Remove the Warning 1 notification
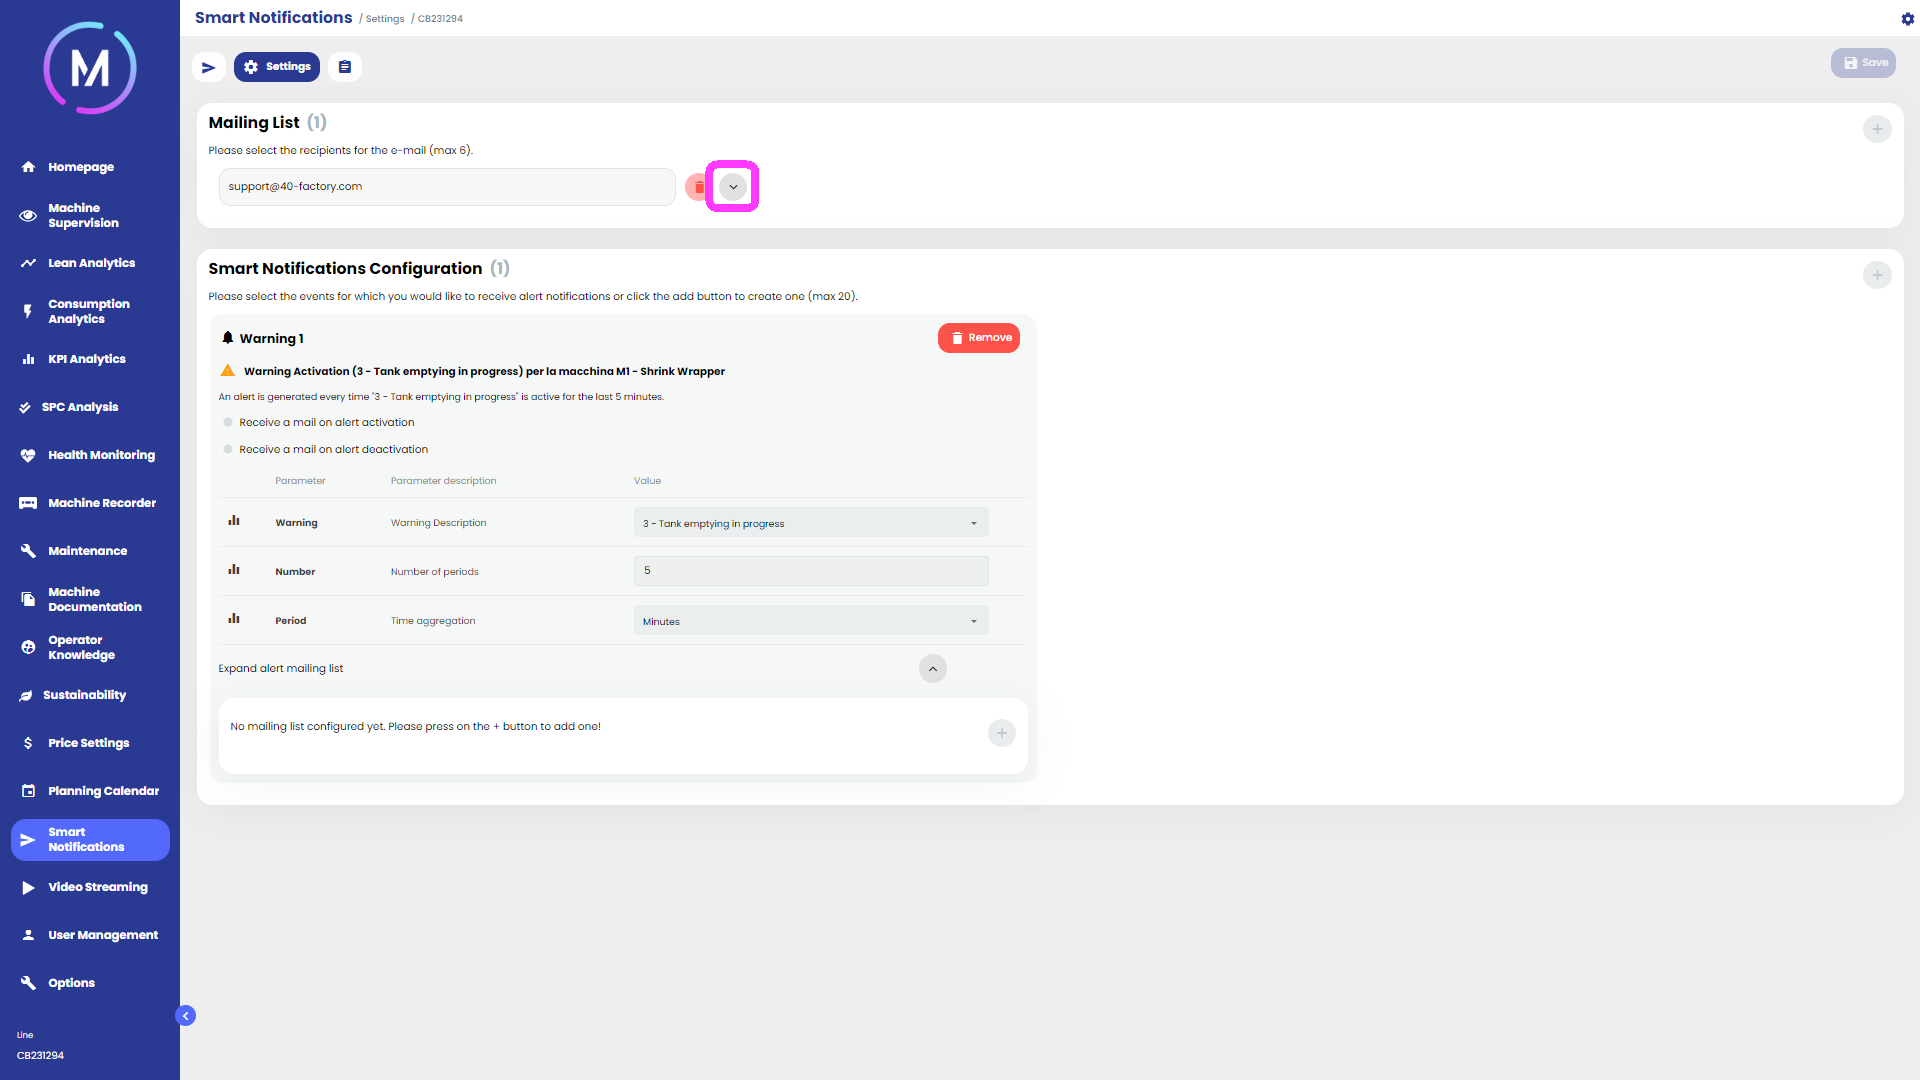This screenshot has height=1080, width=1920. [978, 338]
